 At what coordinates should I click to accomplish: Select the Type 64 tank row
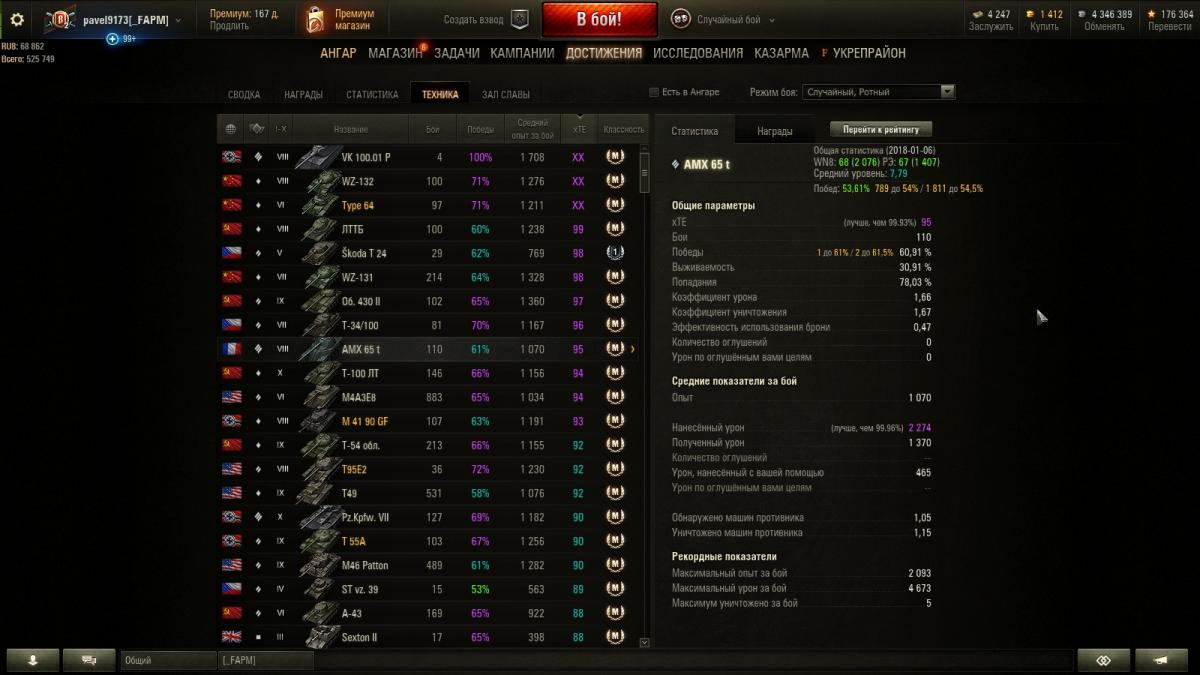pos(432,205)
